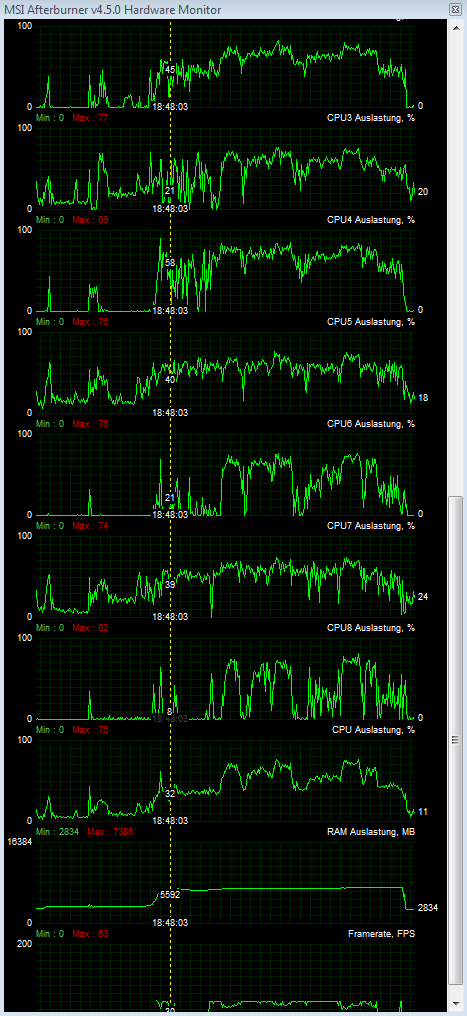This screenshot has height=1016, width=467.
Task: Click the vertical scrollbar thumb
Action: click(456, 739)
